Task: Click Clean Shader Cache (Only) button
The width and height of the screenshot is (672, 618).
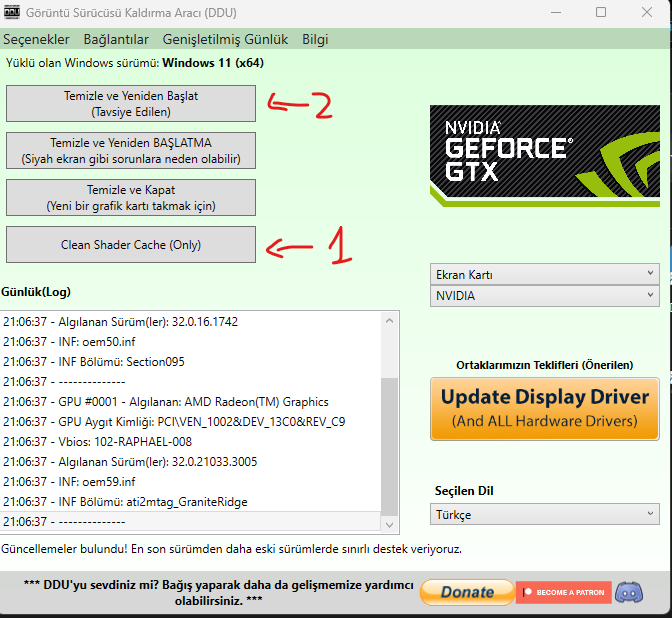Action: [131, 245]
